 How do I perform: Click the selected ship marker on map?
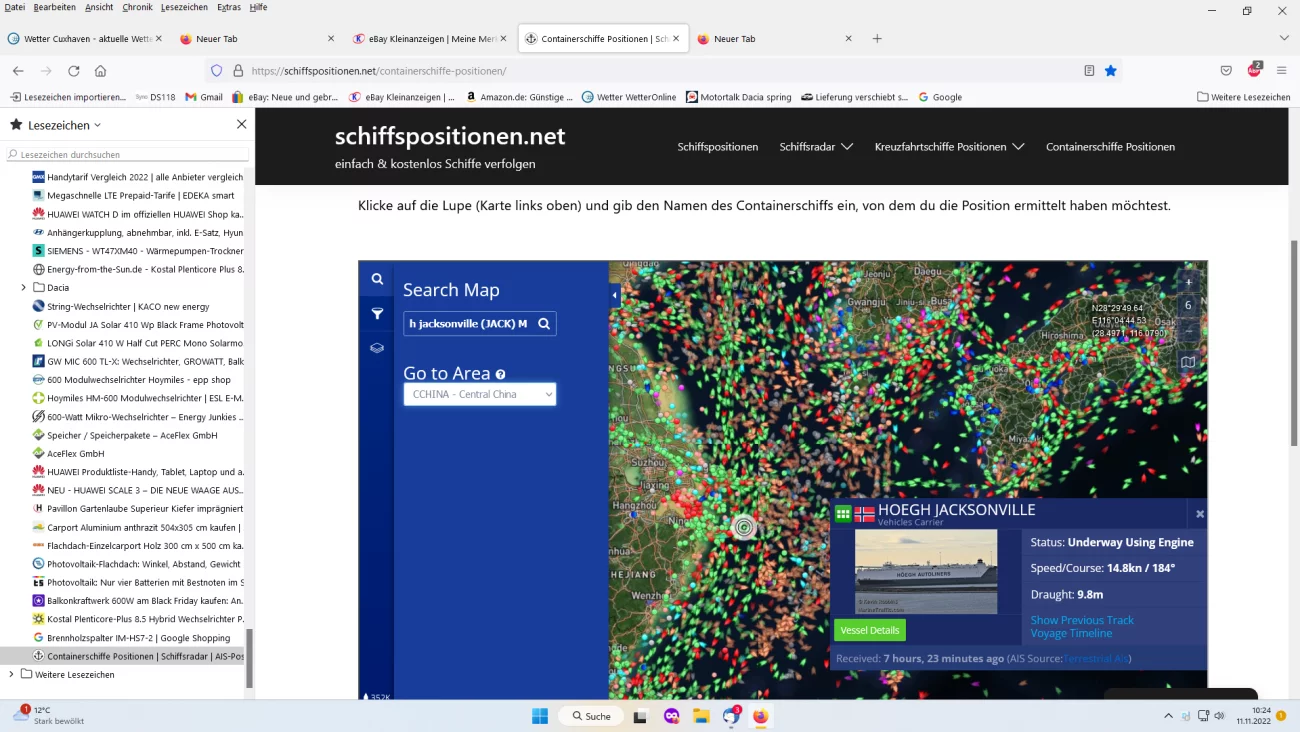click(x=743, y=527)
